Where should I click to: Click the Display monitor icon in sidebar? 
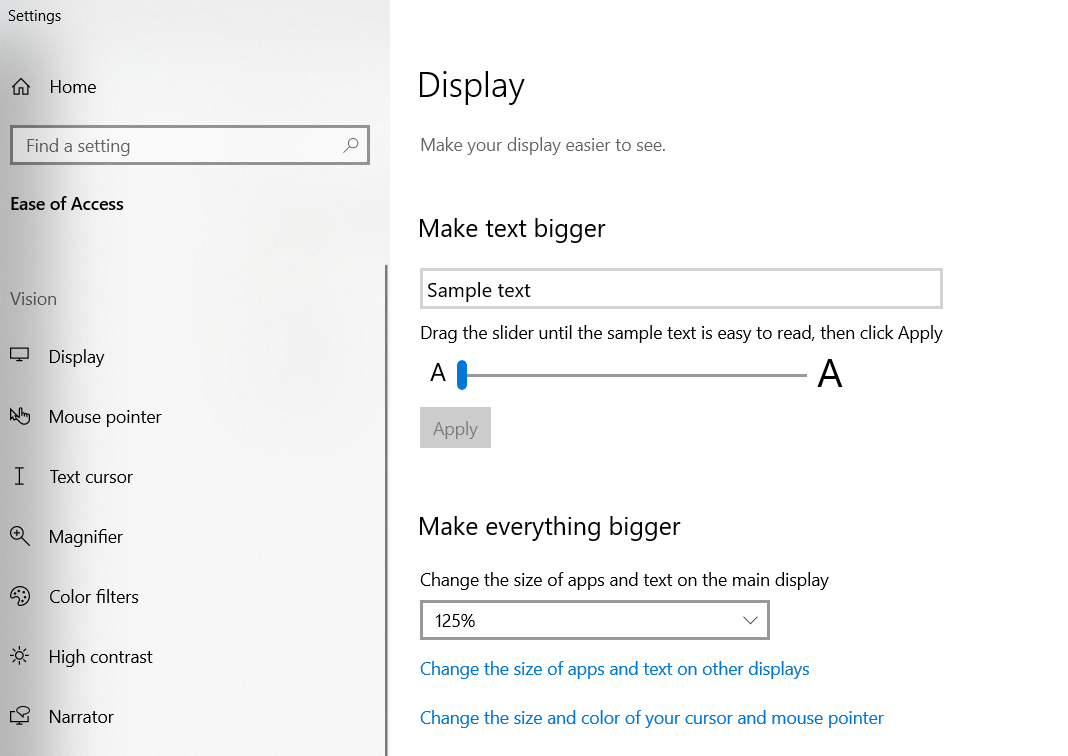[x=20, y=355]
